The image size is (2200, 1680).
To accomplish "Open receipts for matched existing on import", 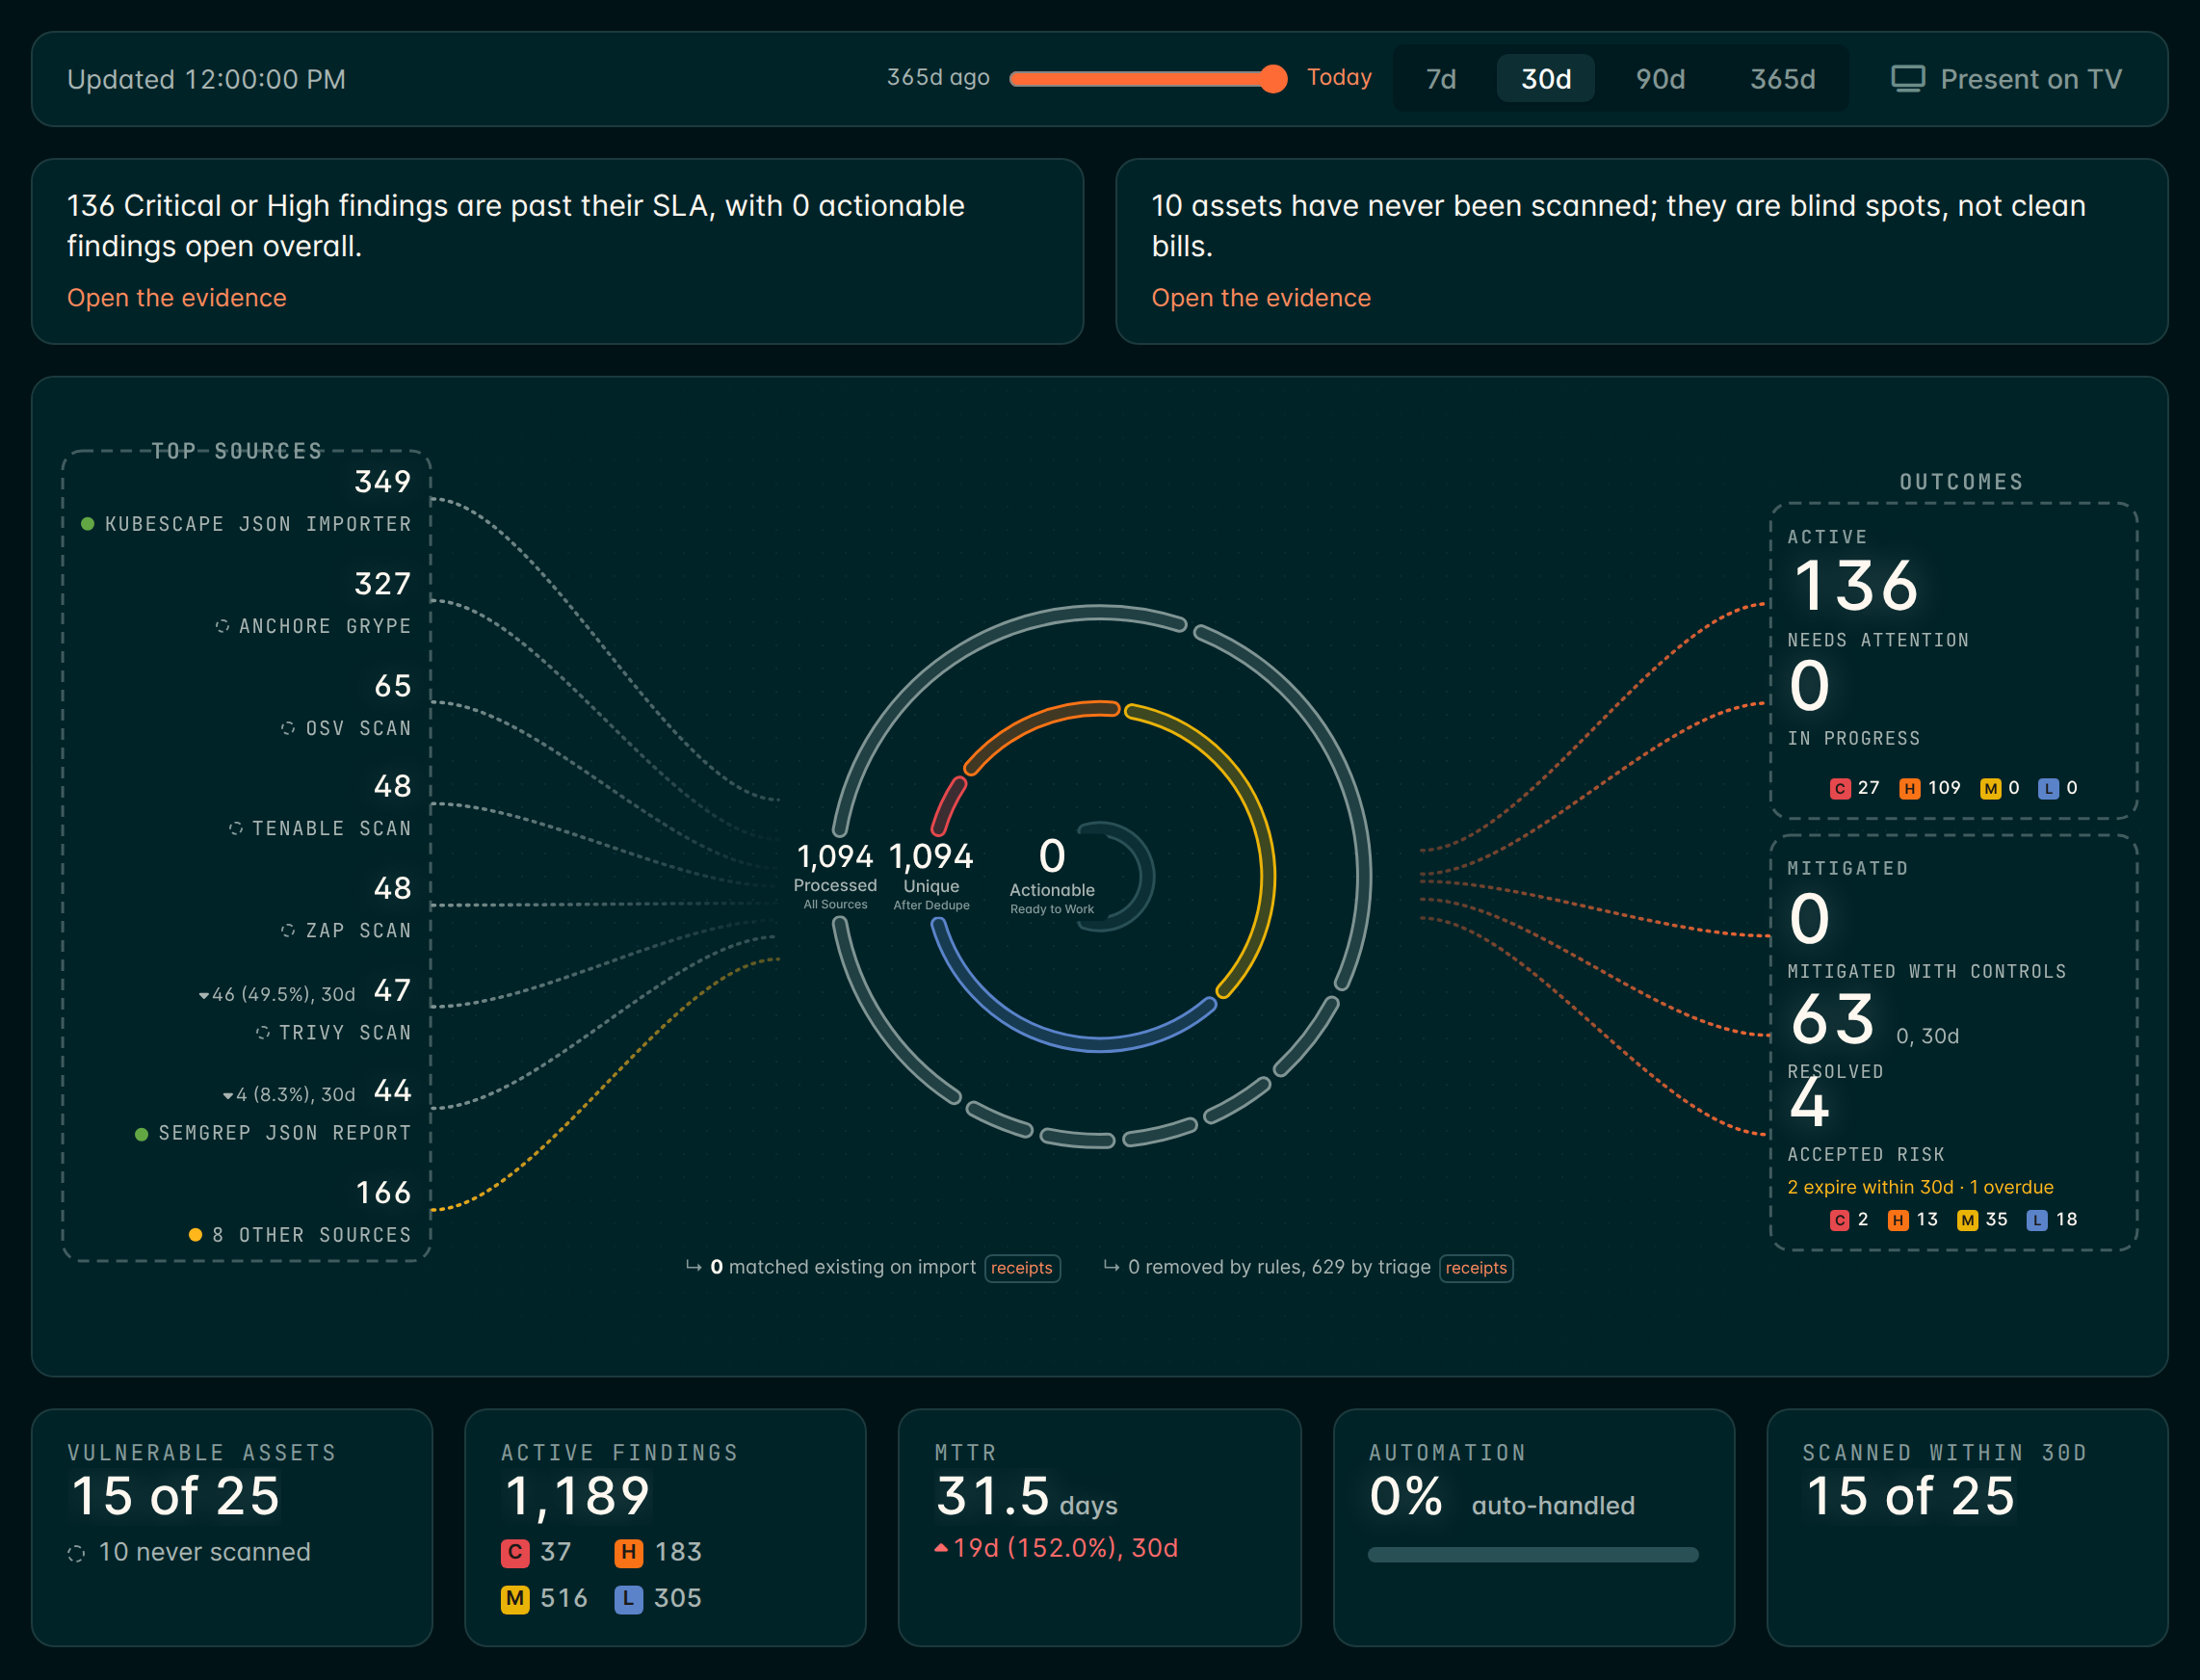I will [1022, 1268].
